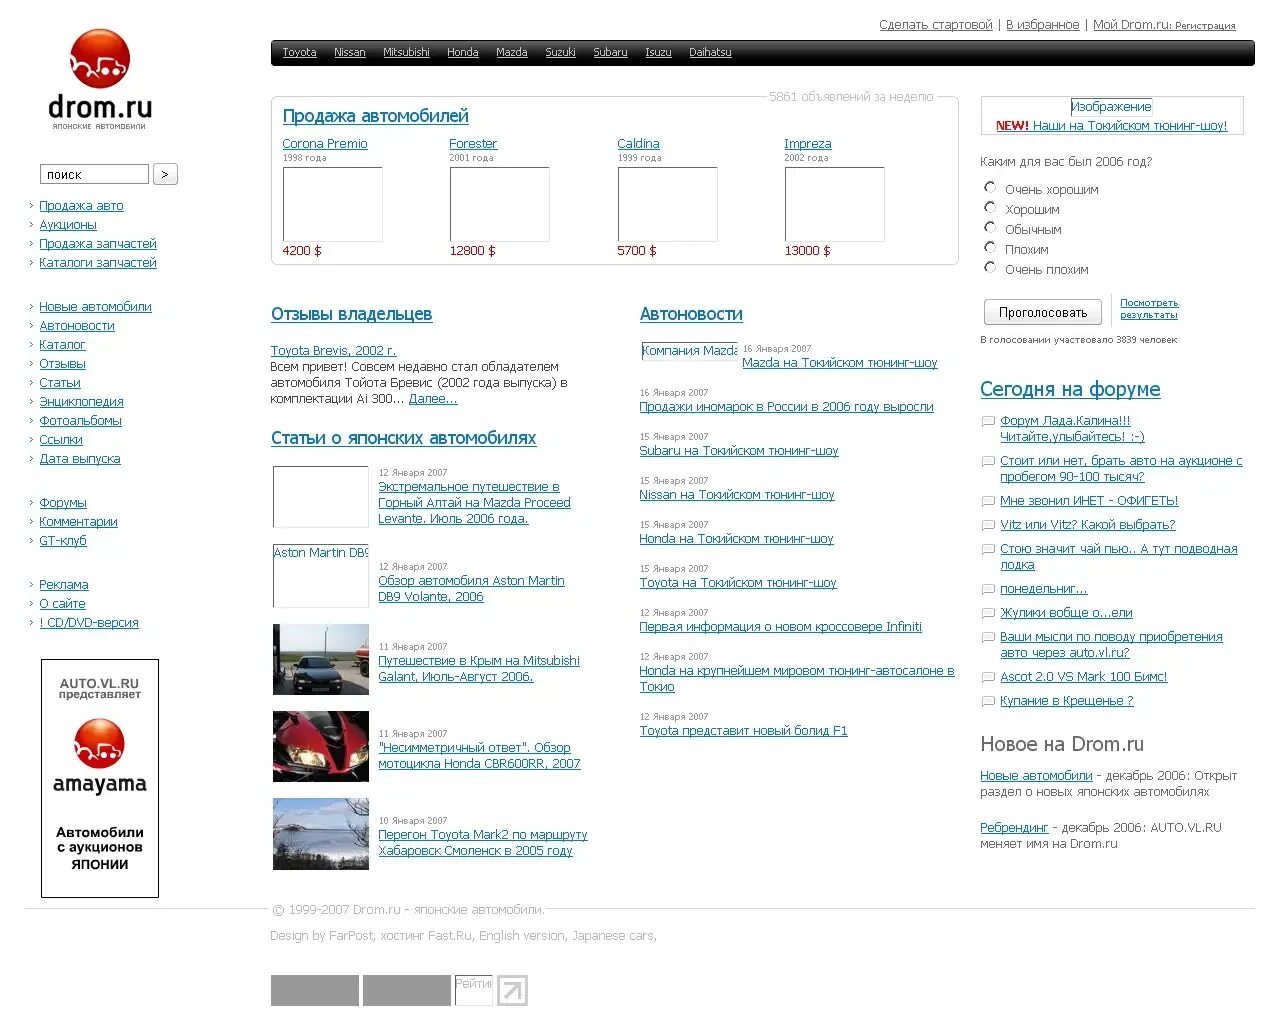Open Новые автомобили in the left sidebar
The width and height of the screenshot is (1280, 1024).
(95, 307)
